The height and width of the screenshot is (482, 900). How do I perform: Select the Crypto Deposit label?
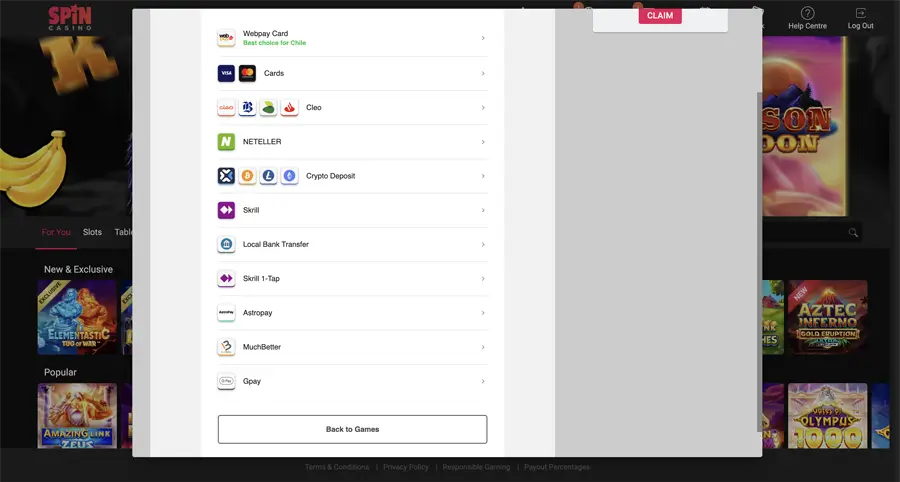[x=331, y=176]
